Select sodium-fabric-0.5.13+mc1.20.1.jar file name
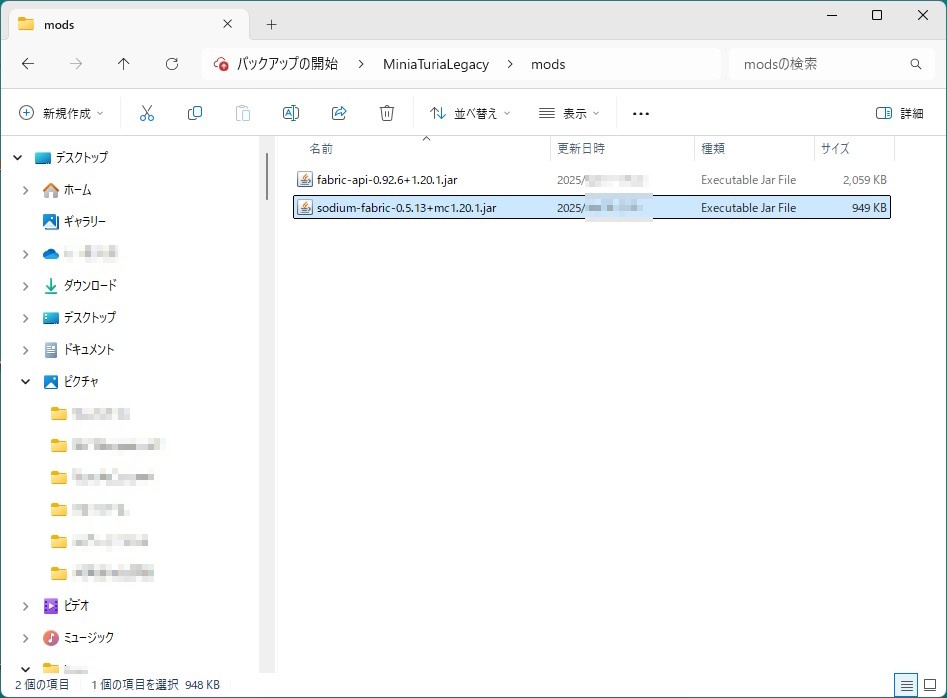The image size is (947, 698). coord(406,208)
